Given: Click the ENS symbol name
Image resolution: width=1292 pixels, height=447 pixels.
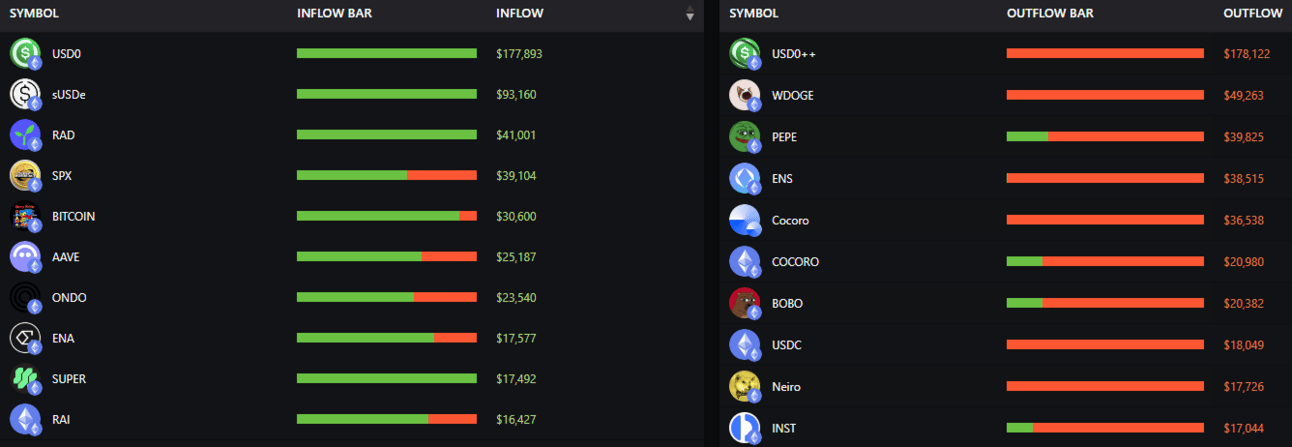Looking at the screenshot, I should point(784,178).
